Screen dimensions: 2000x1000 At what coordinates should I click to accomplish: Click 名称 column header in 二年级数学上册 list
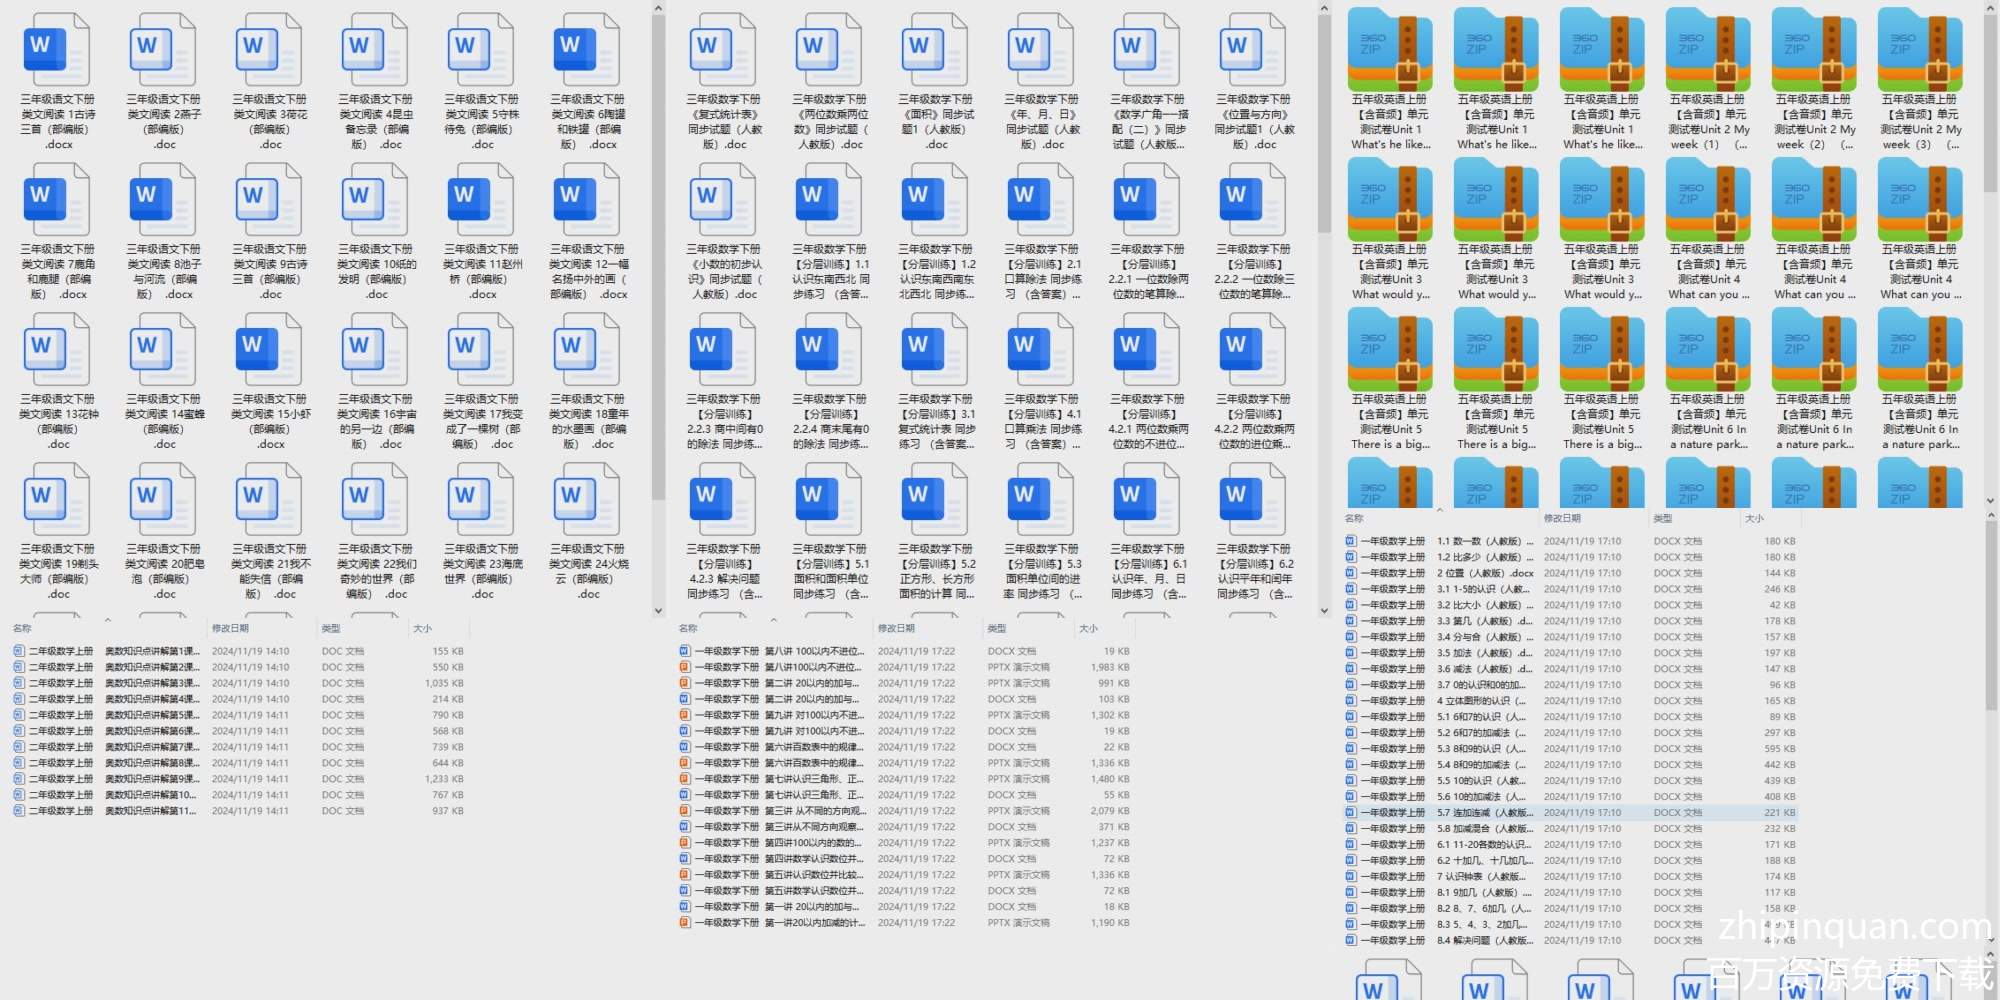[22, 629]
